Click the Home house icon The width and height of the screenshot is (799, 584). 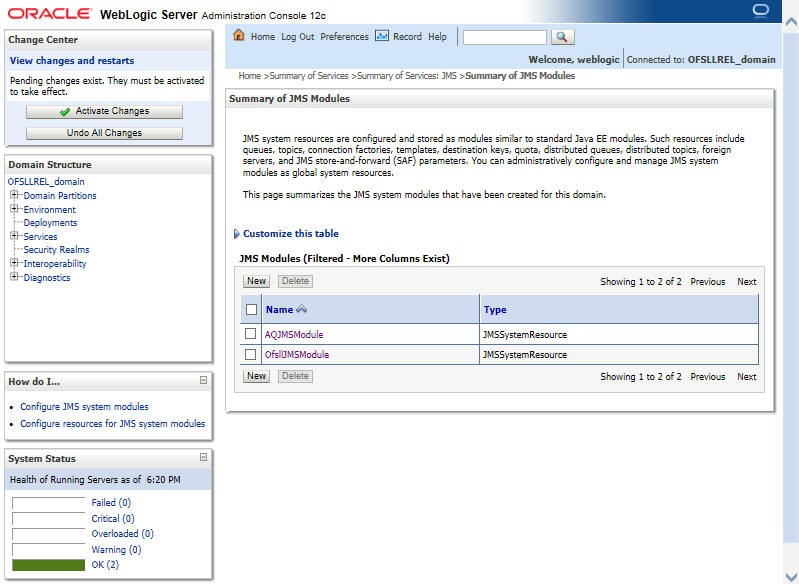tap(238, 35)
